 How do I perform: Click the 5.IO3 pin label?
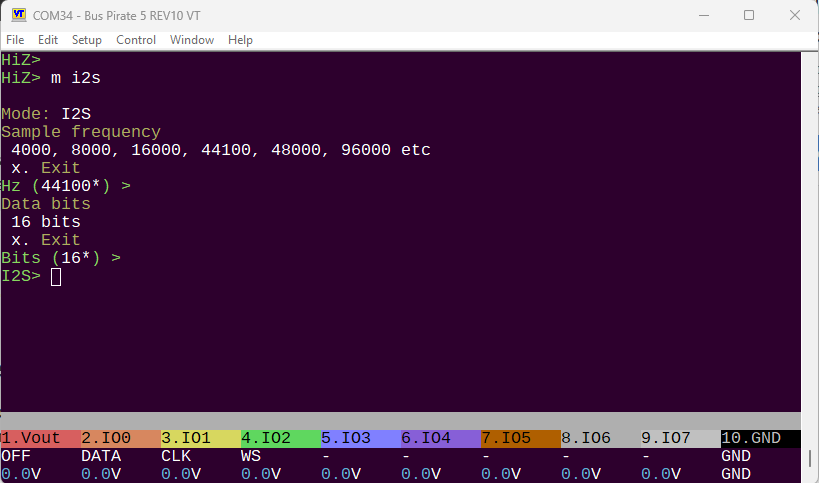pos(360,438)
